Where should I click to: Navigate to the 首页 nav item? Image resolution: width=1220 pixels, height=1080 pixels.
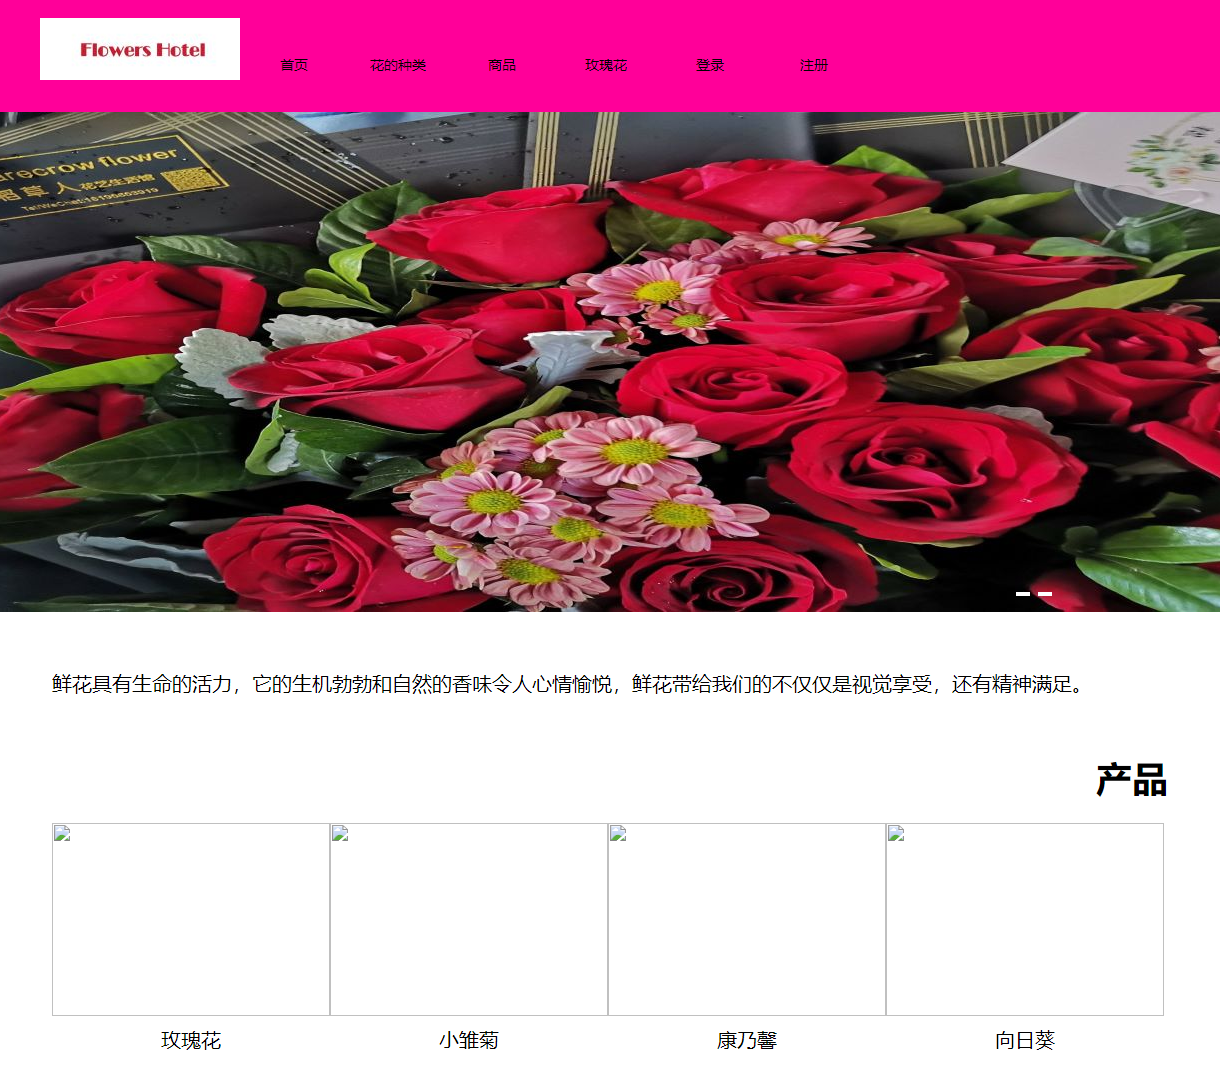coord(294,64)
